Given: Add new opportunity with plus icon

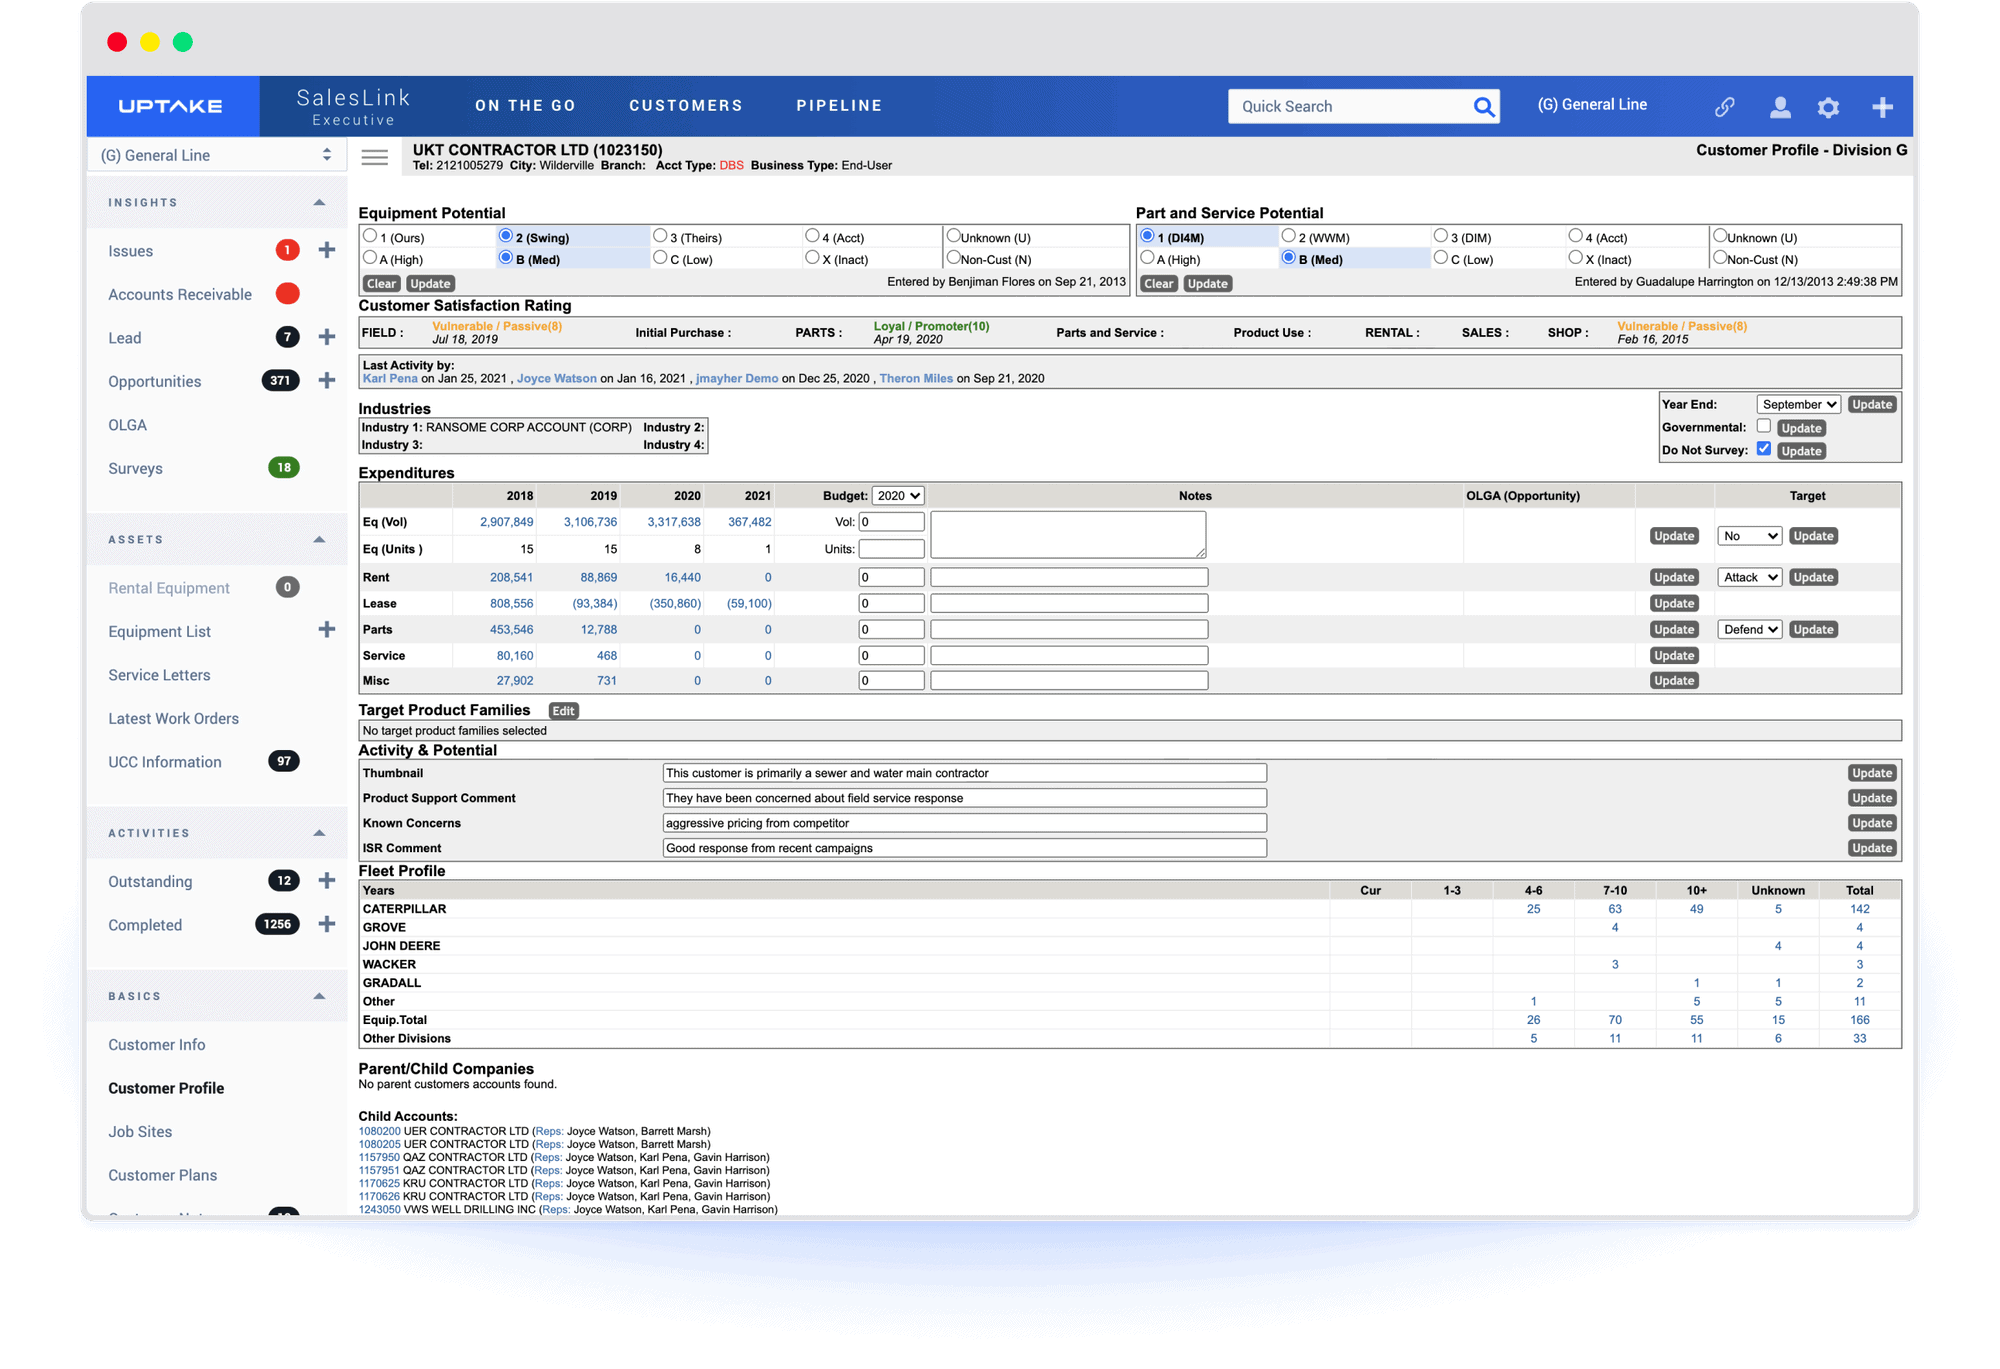Looking at the screenshot, I should 326,380.
